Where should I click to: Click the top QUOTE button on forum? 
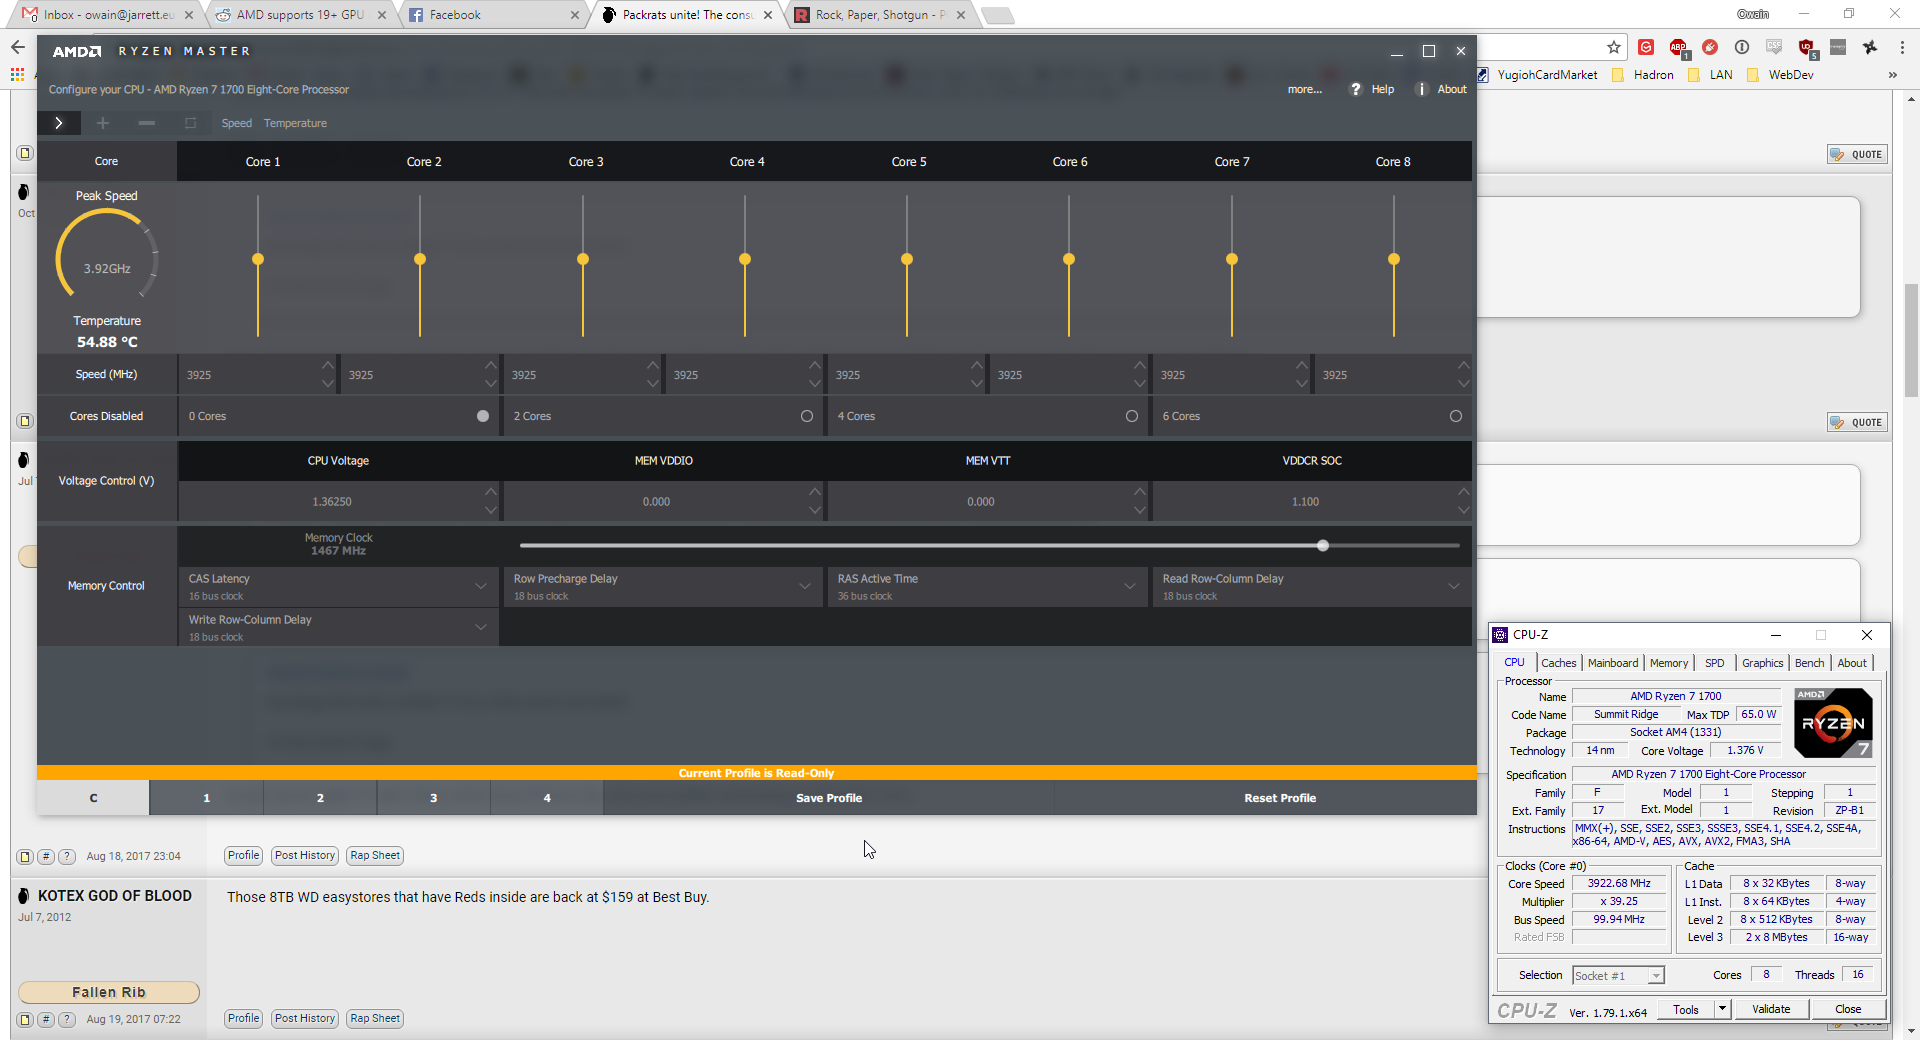(1857, 154)
